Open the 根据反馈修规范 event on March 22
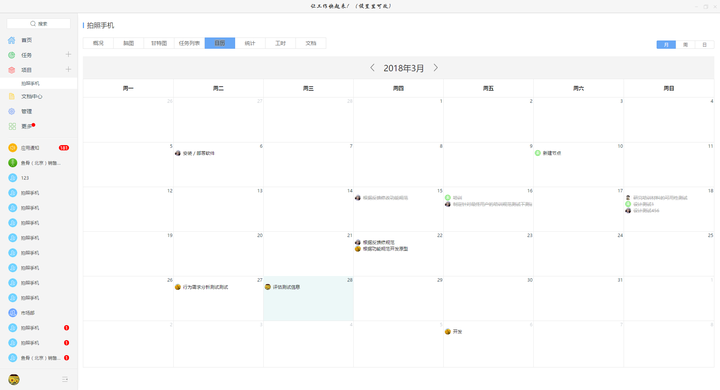This screenshot has height=390, width=720. 379,243
